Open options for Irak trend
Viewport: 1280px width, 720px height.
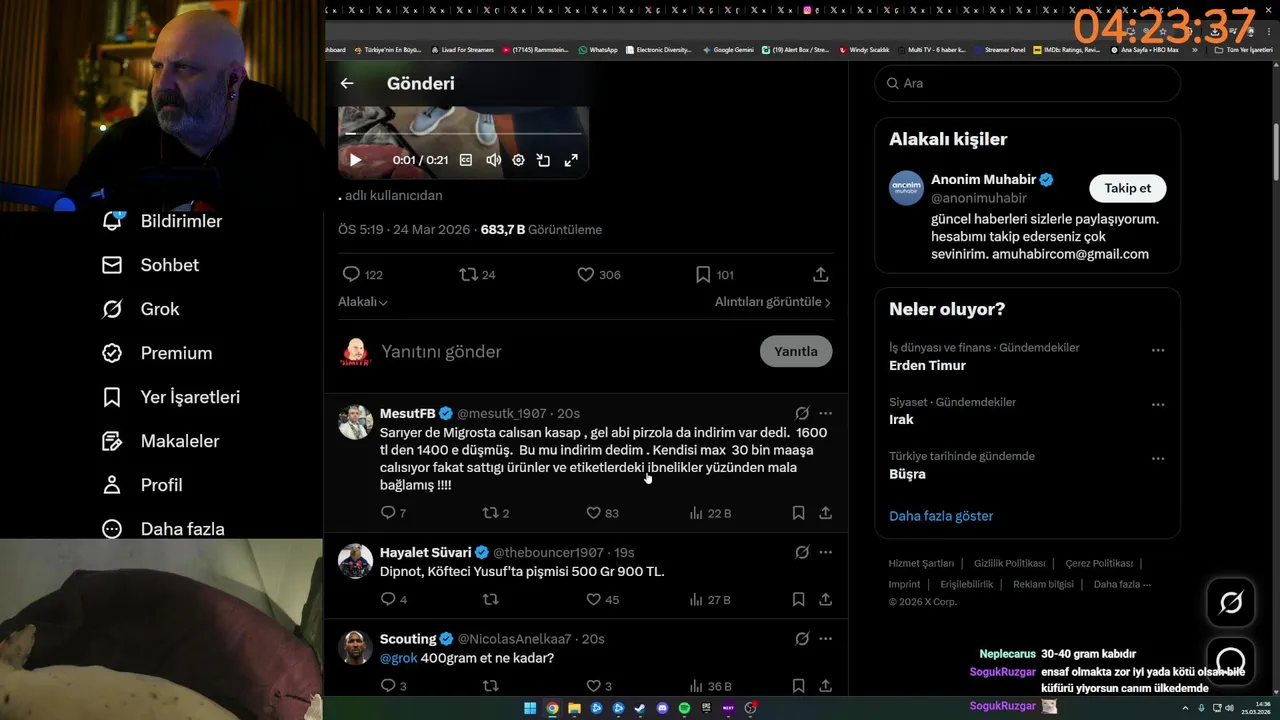1158,405
